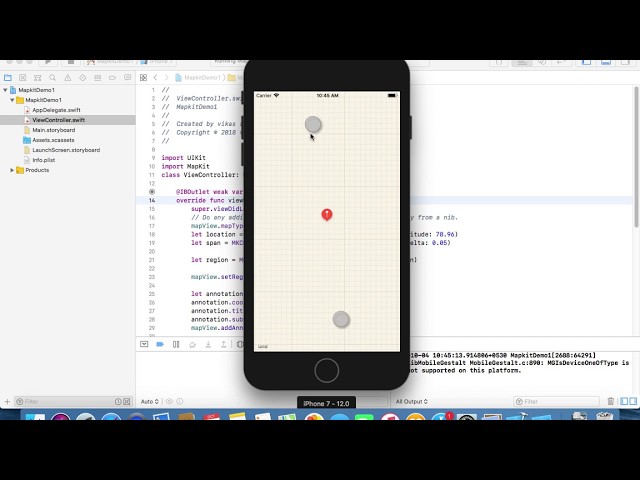Click the simulator Home button

[x=327, y=371]
